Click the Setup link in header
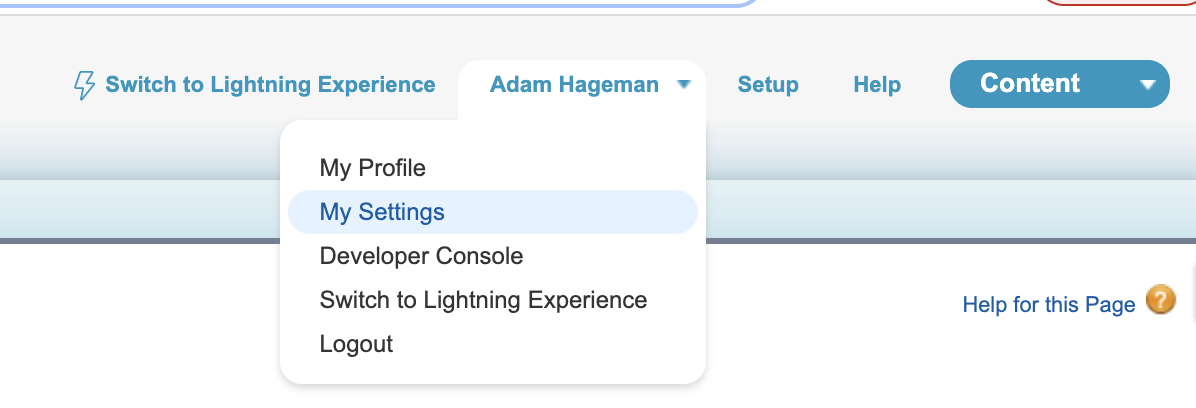Image resolution: width=1196 pixels, height=408 pixels. 768,85
